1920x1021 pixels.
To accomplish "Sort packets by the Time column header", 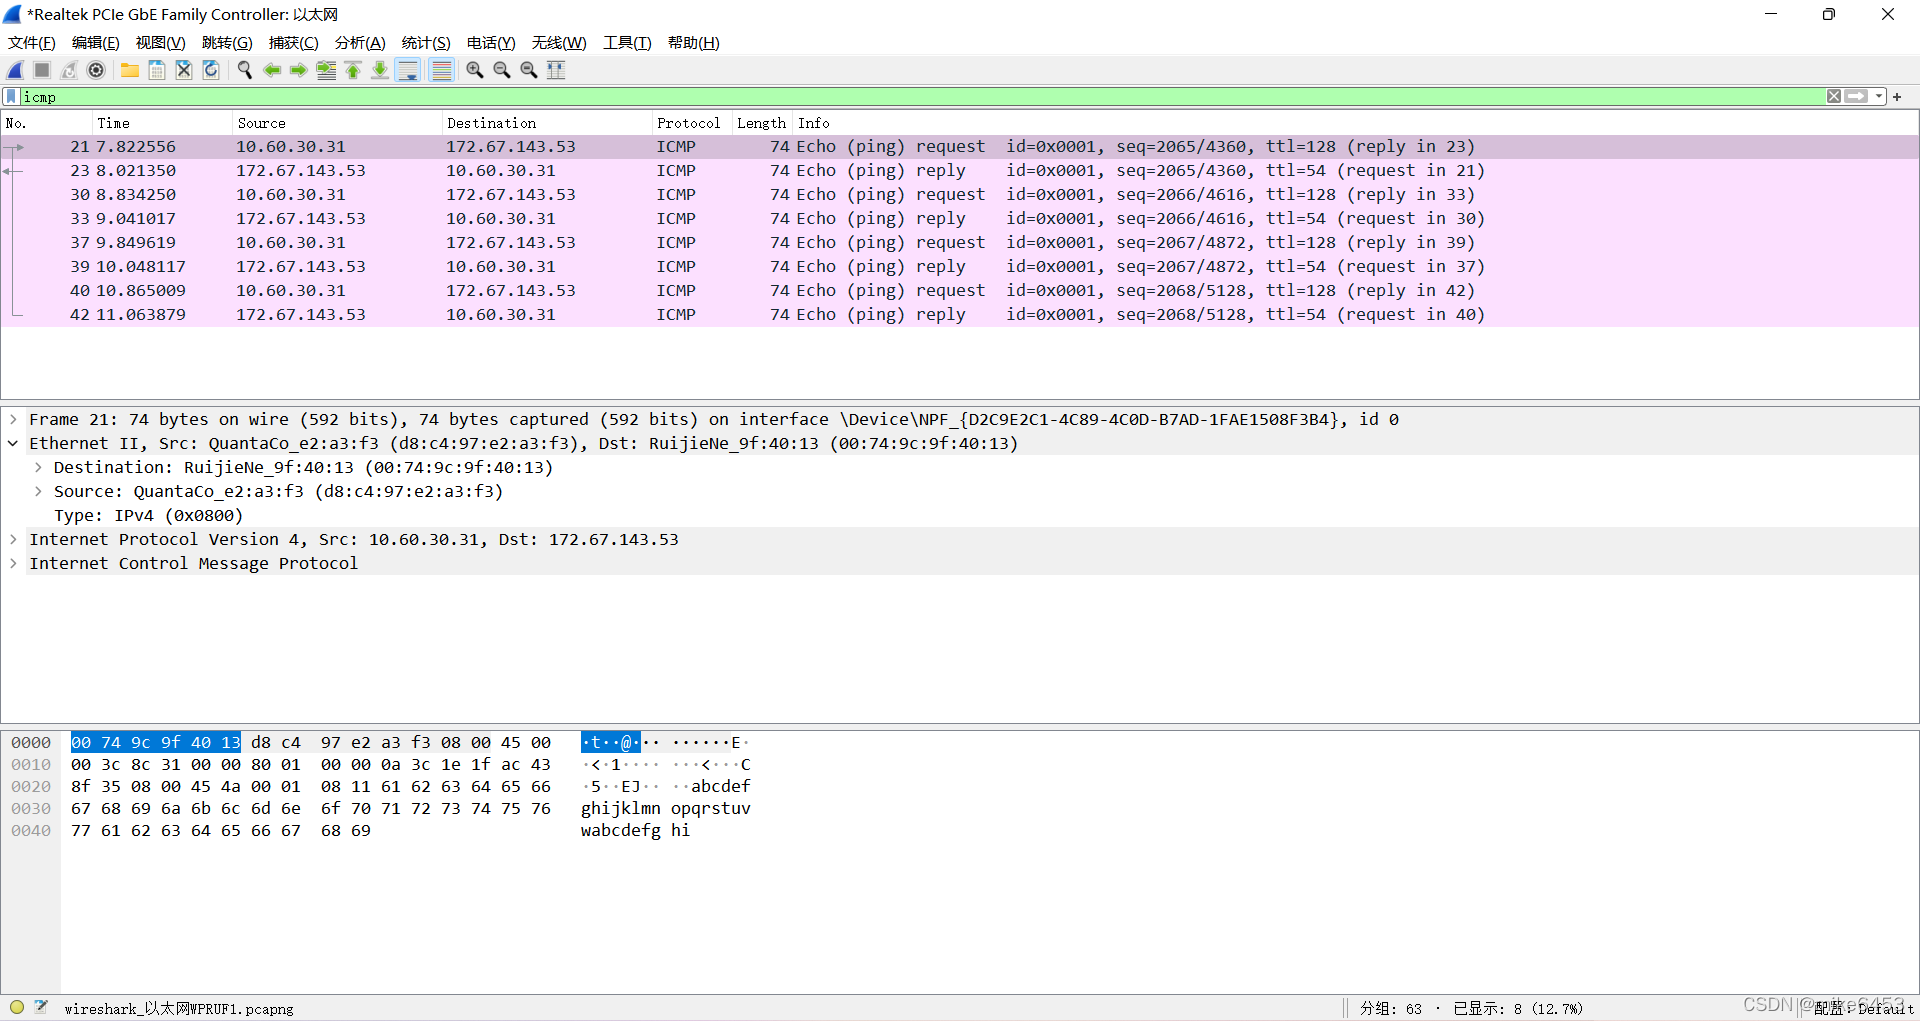I will tap(161, 123).
